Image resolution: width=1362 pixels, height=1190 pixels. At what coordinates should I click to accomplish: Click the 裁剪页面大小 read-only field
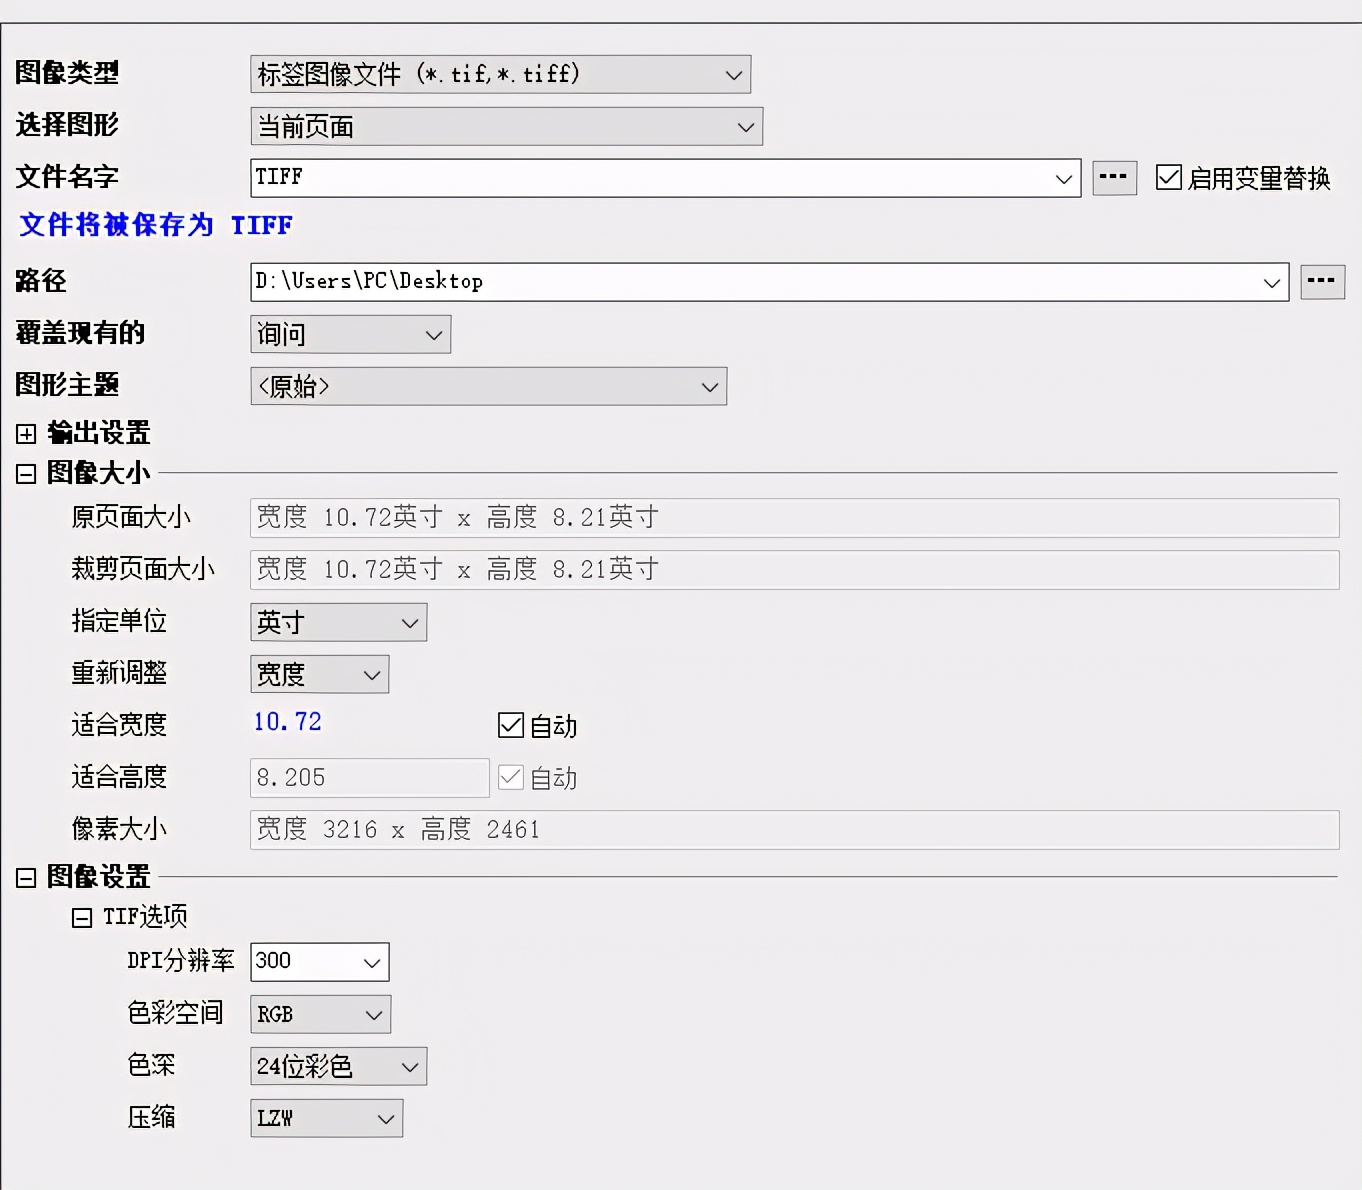coord(794,570)
